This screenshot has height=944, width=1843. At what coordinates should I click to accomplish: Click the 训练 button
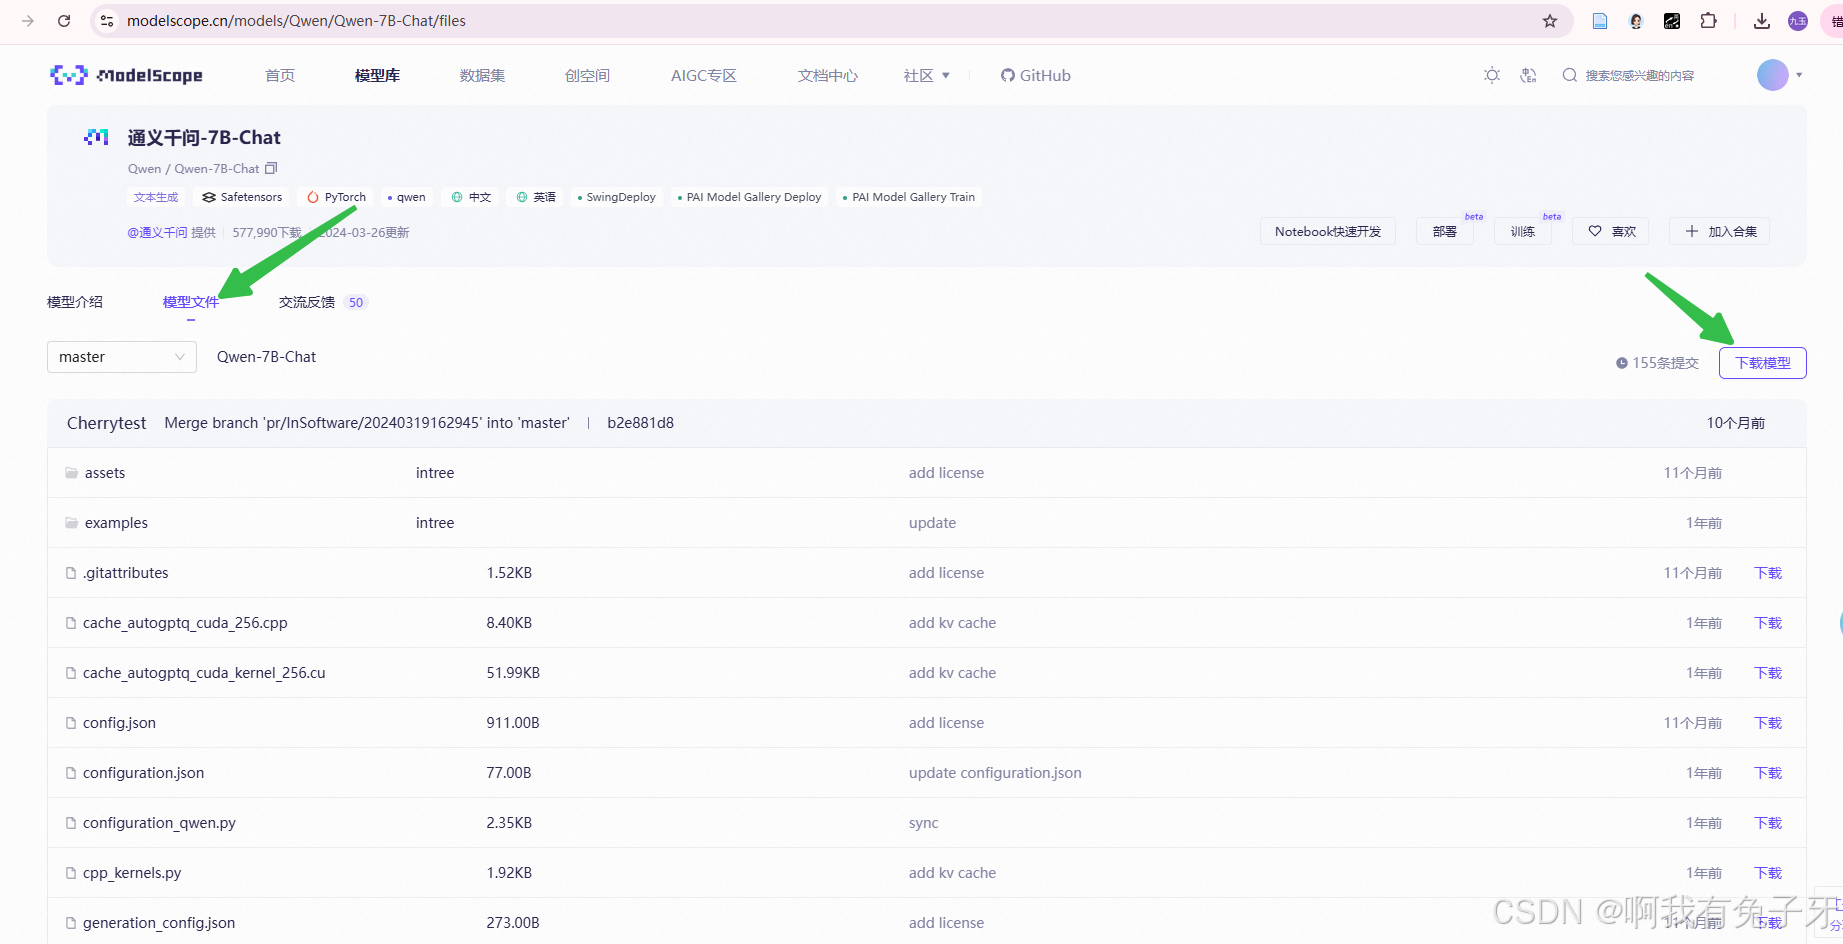coord(1523,231)
